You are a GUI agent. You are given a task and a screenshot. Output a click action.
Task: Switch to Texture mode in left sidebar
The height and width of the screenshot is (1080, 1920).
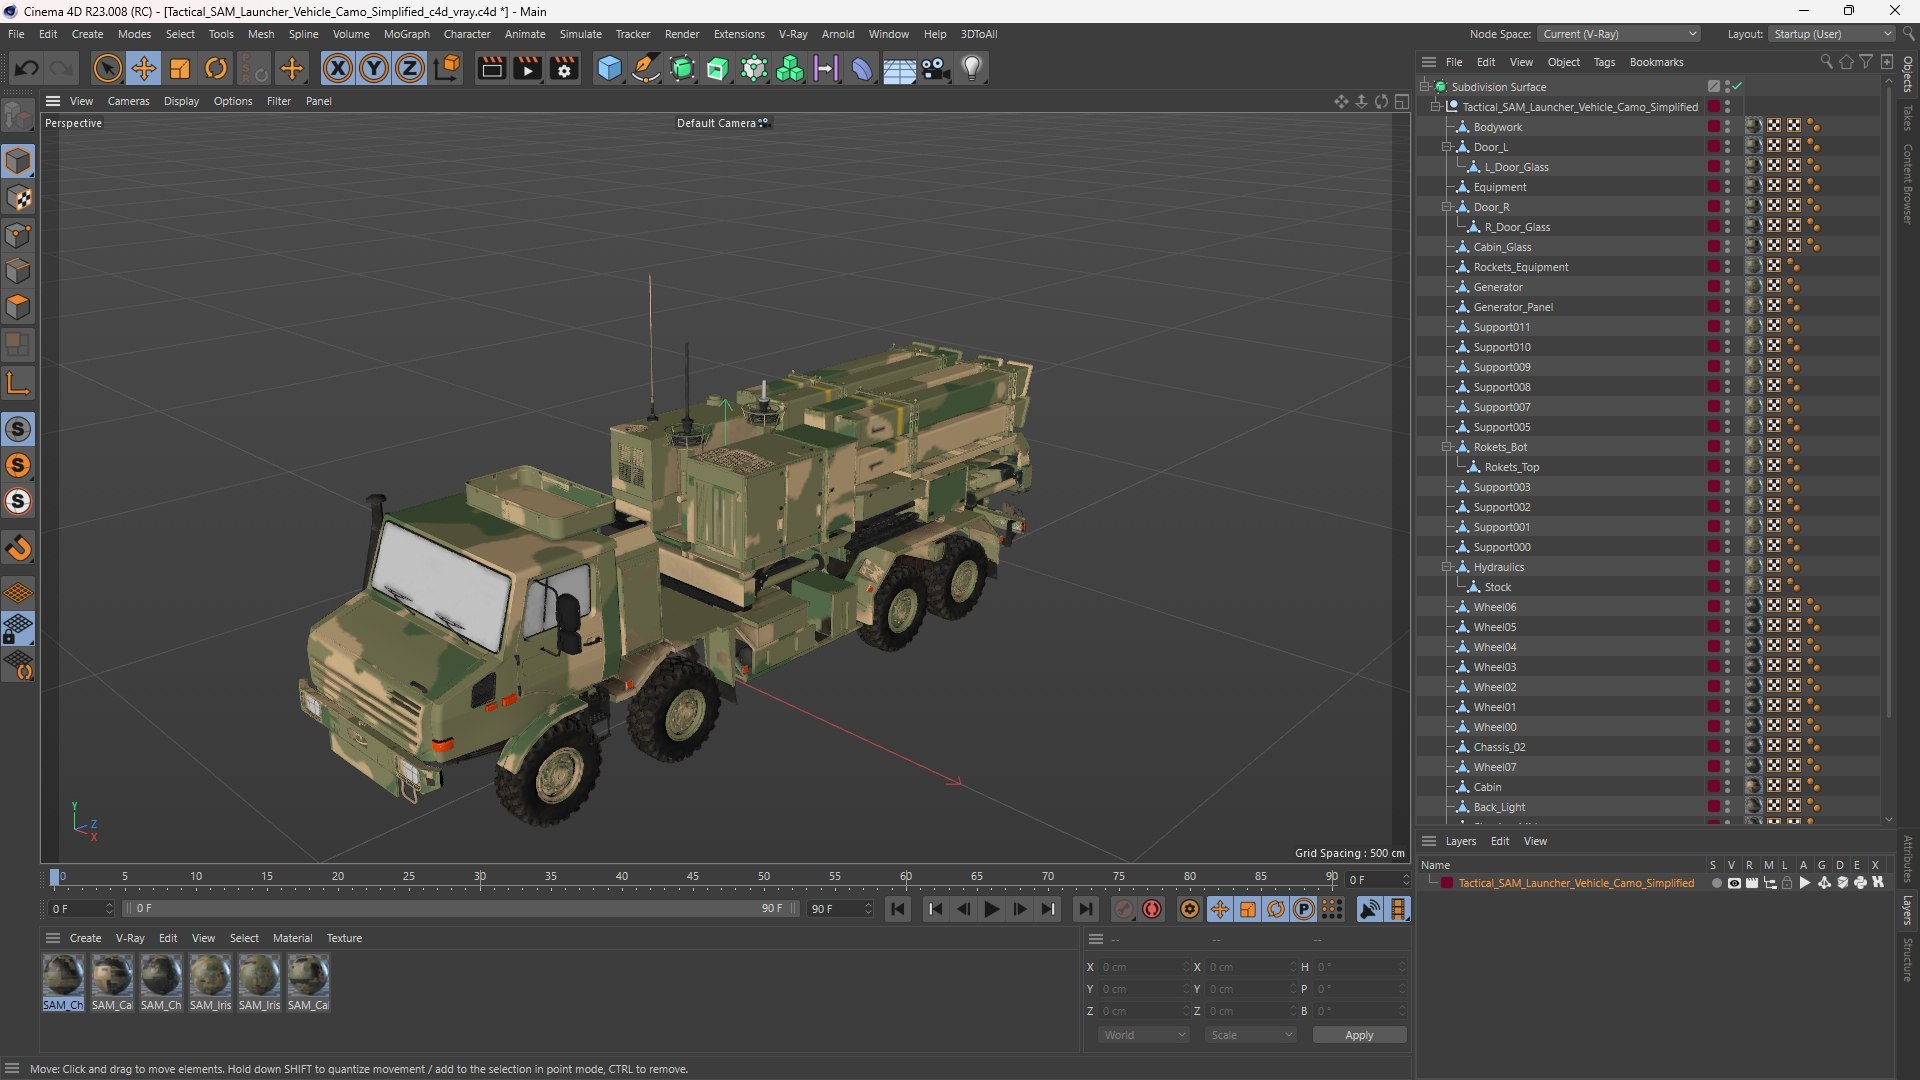click(x=18, y=198)
